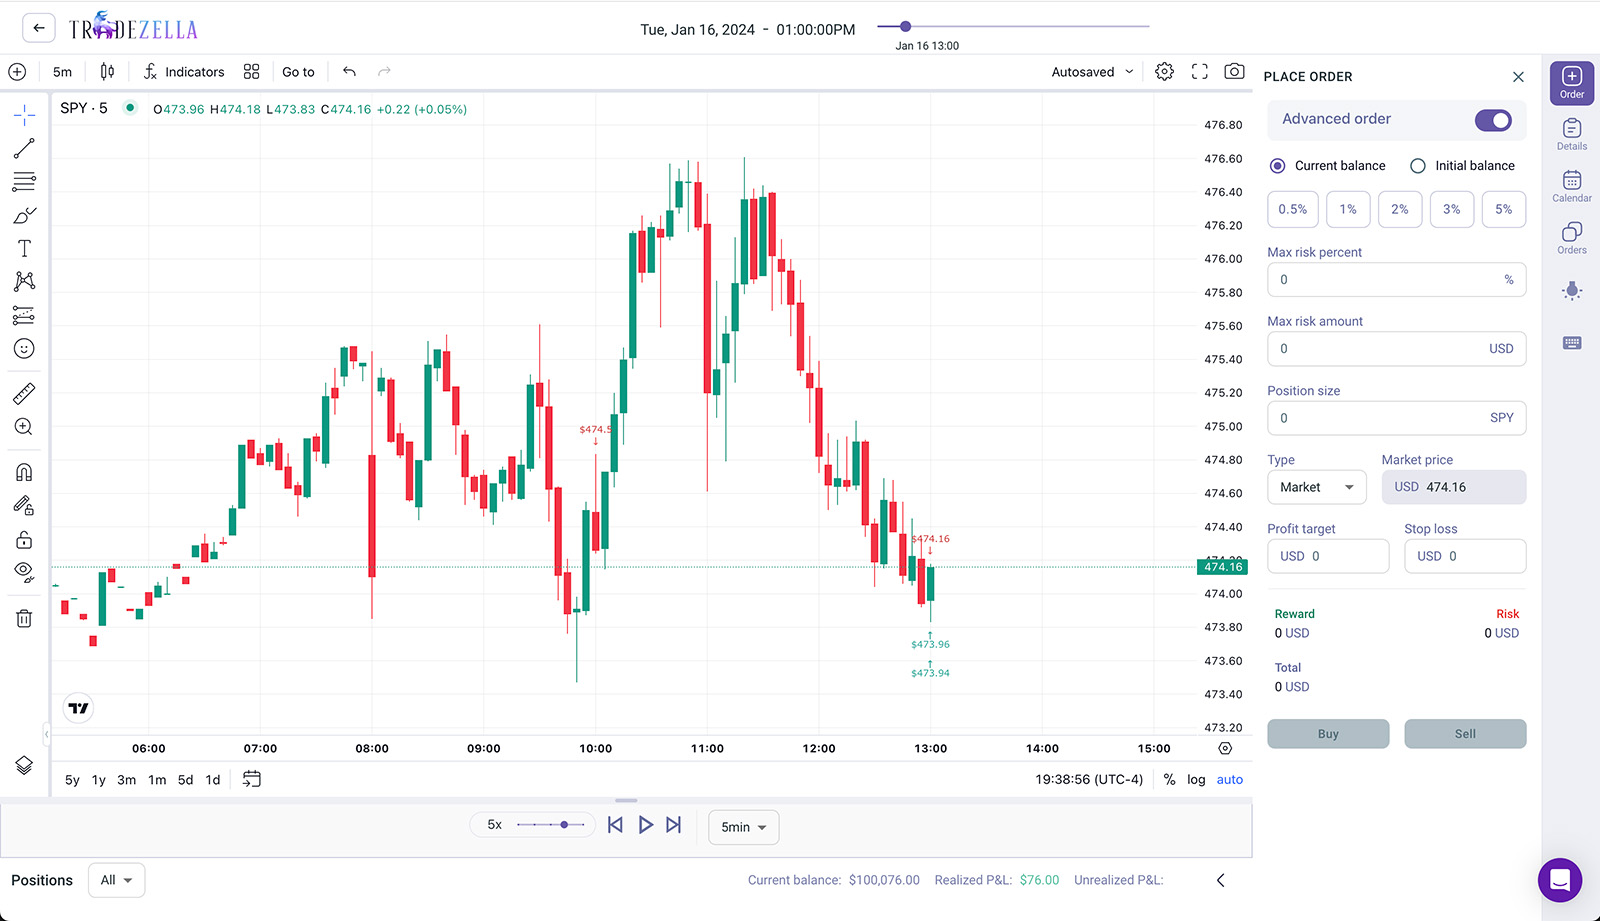Adjust the 5x playback speed slider

565,825
